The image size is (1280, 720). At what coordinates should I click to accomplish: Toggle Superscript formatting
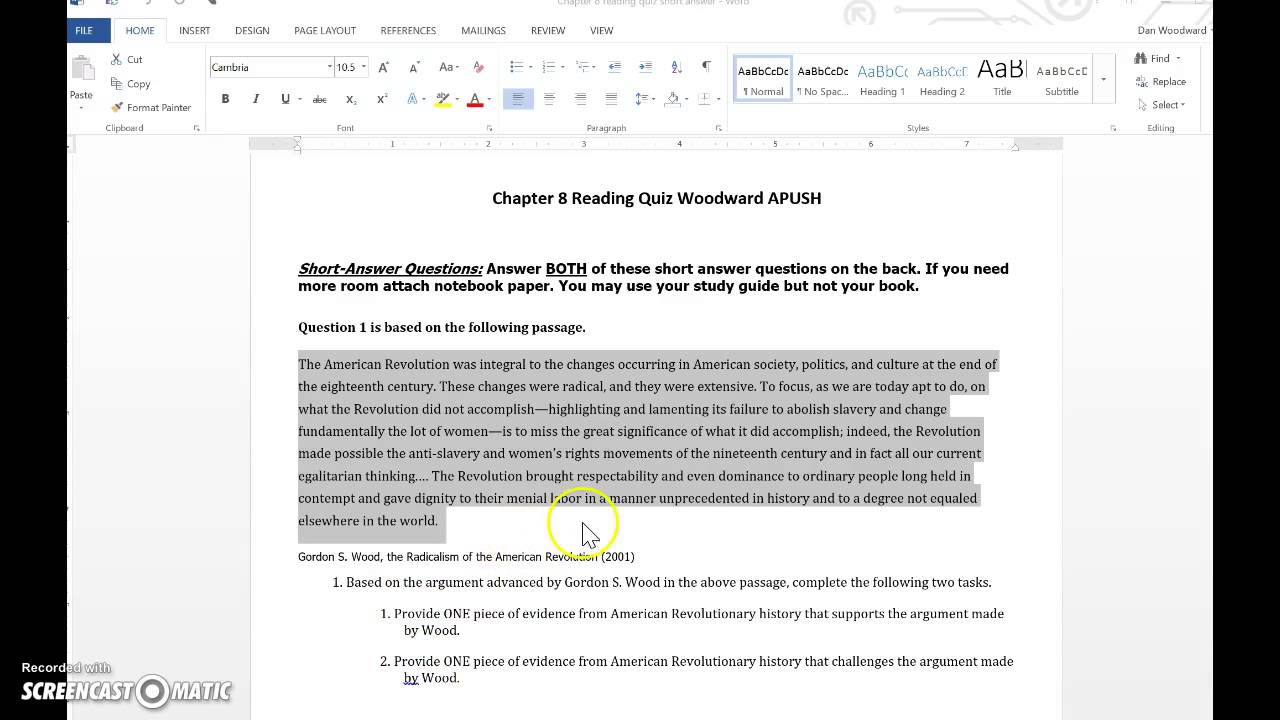point(382,99)
